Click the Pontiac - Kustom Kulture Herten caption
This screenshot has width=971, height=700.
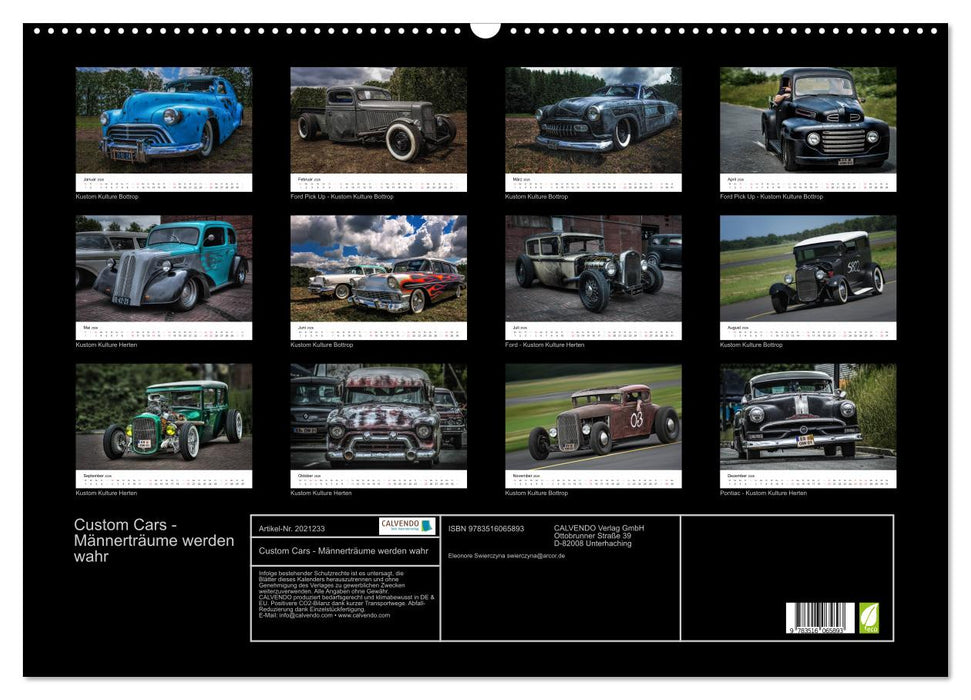[x=762, y=491]
